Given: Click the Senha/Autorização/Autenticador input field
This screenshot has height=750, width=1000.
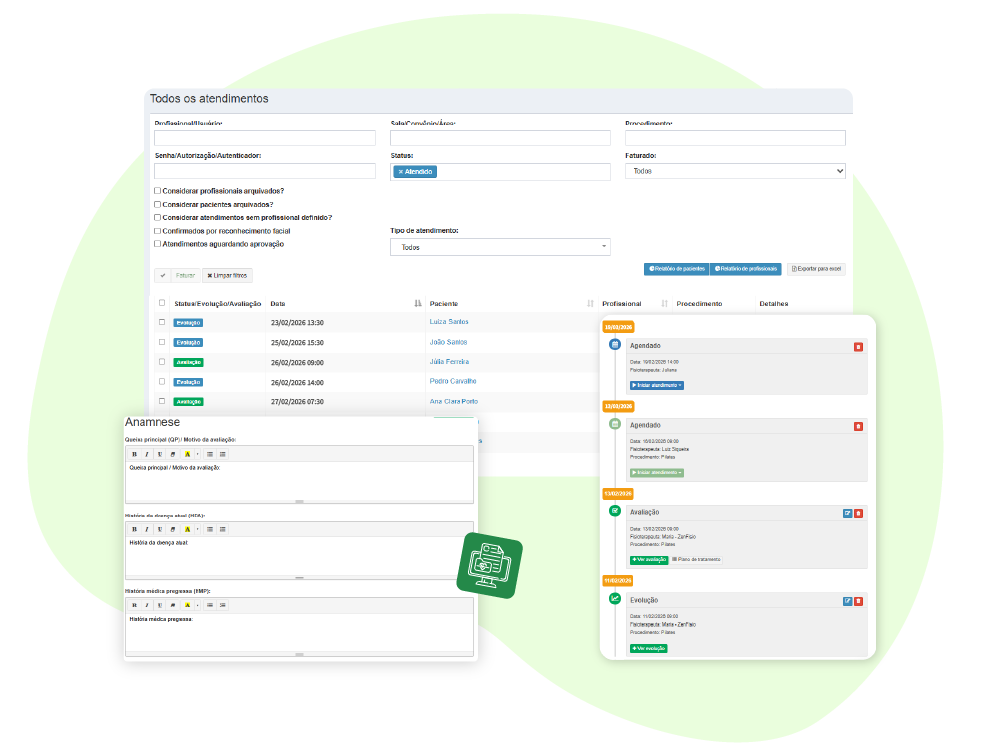Looking at the screenshot, I should [x=265, y=171].
